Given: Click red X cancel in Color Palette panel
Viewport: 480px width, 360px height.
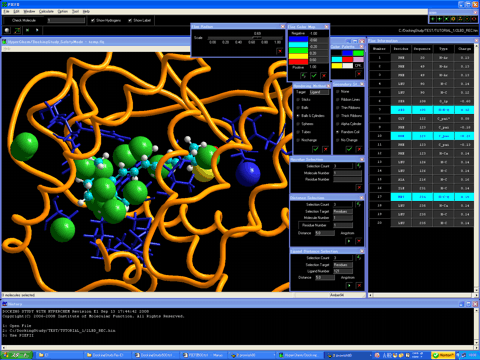Looking at the screenshot, I should [359, 74].
